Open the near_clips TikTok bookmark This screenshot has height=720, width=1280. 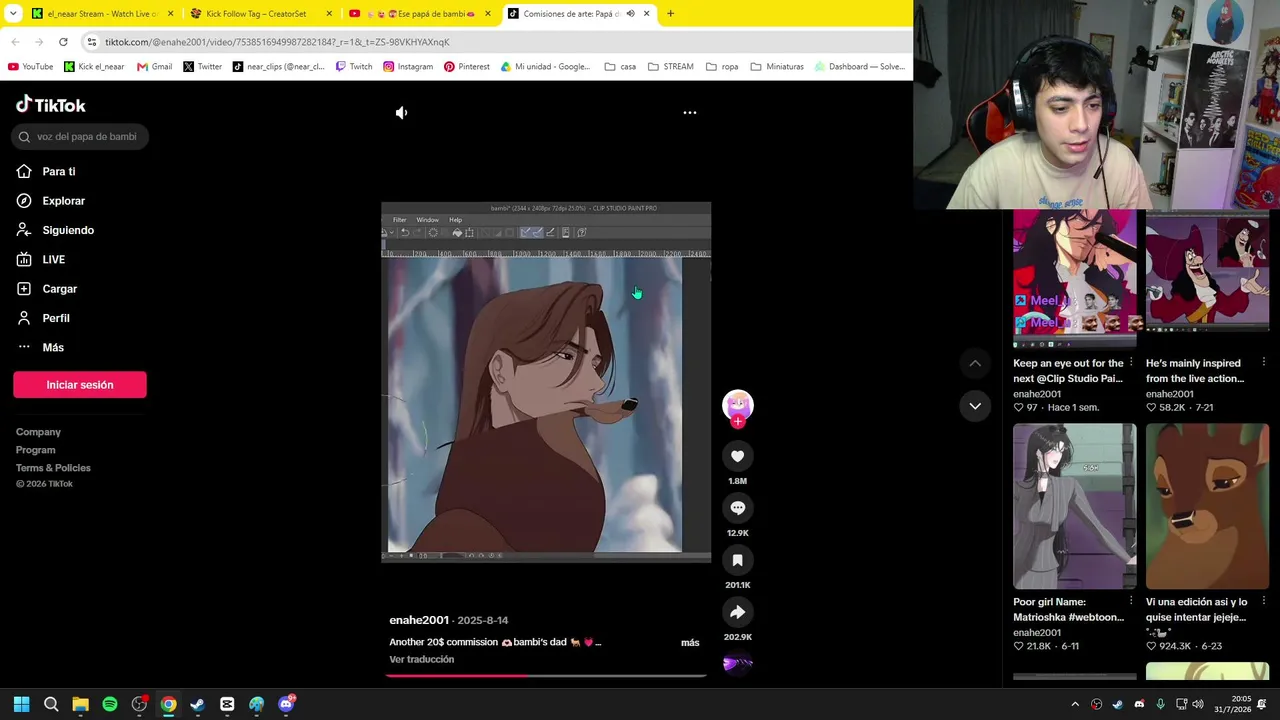[278, 67]
